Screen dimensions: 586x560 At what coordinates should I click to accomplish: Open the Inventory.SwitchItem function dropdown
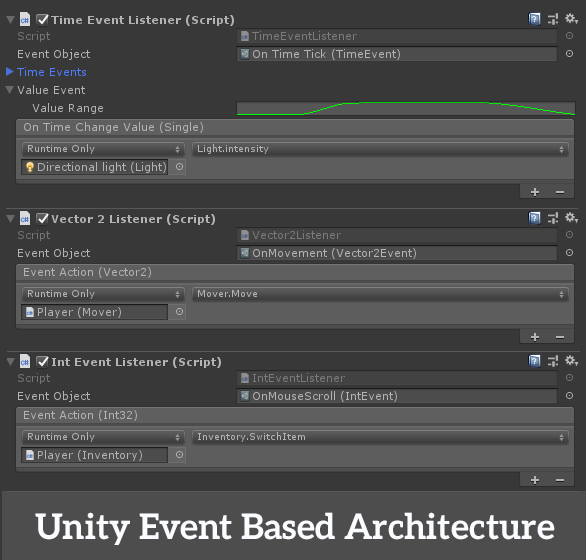coord(380,437)
